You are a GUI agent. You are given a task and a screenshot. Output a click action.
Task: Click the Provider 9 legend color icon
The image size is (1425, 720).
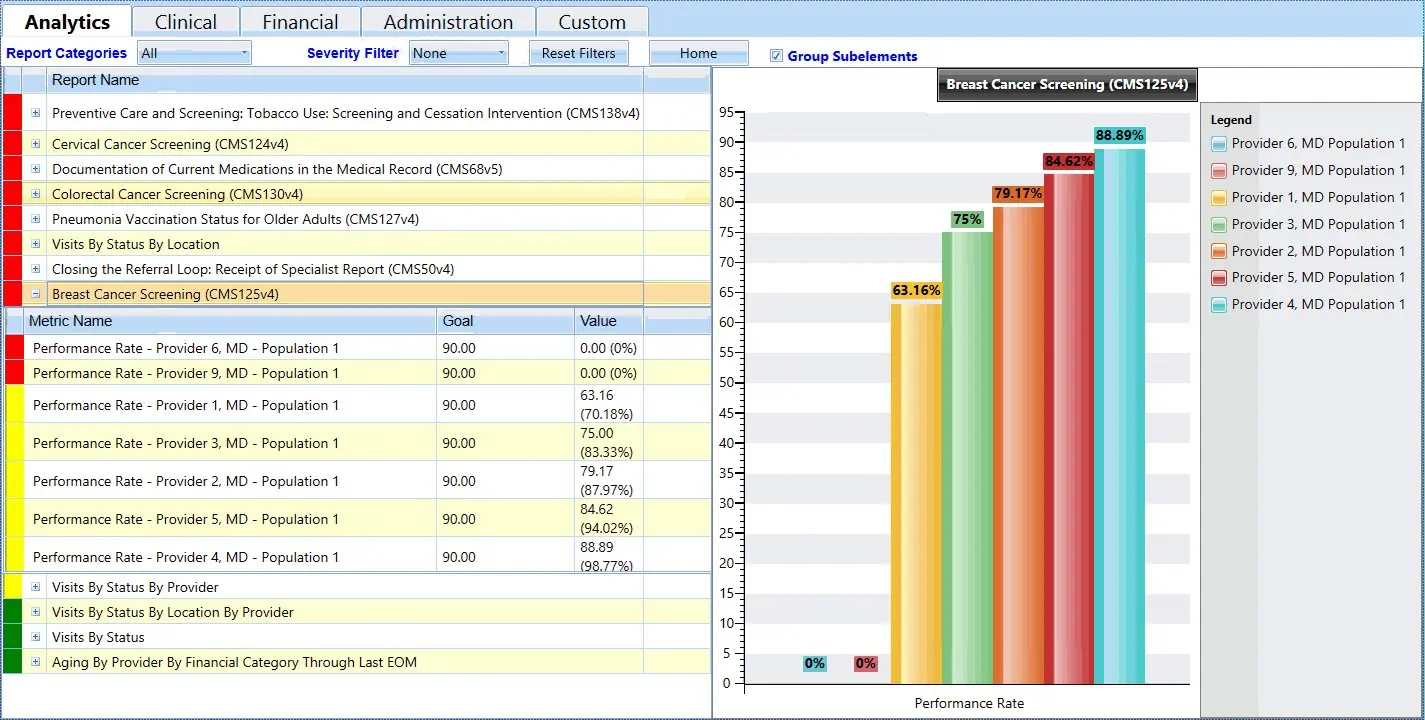click(x=1218, y=170)
